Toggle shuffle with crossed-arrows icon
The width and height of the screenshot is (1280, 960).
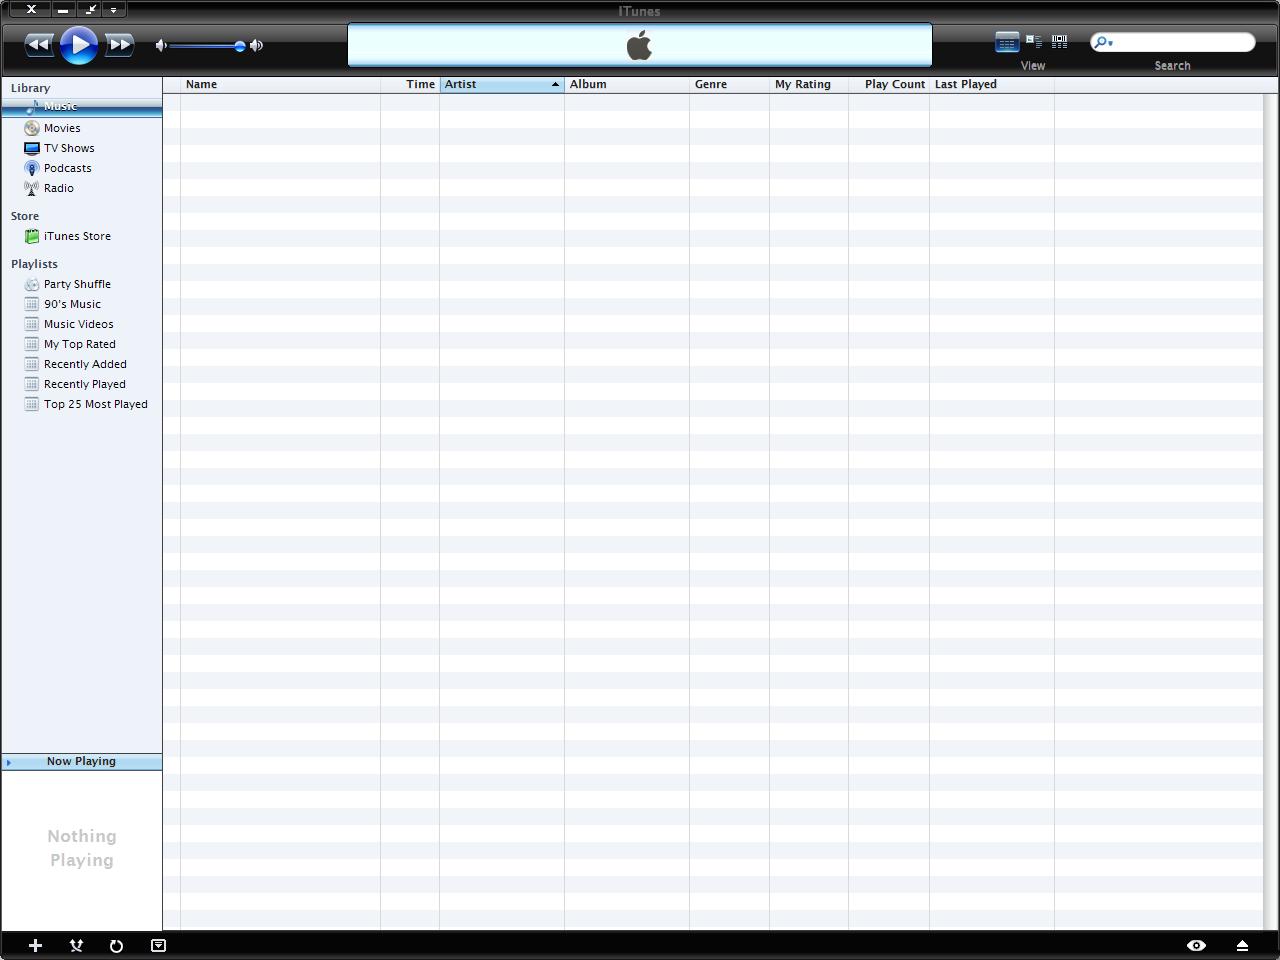click(x=76, y=945)
